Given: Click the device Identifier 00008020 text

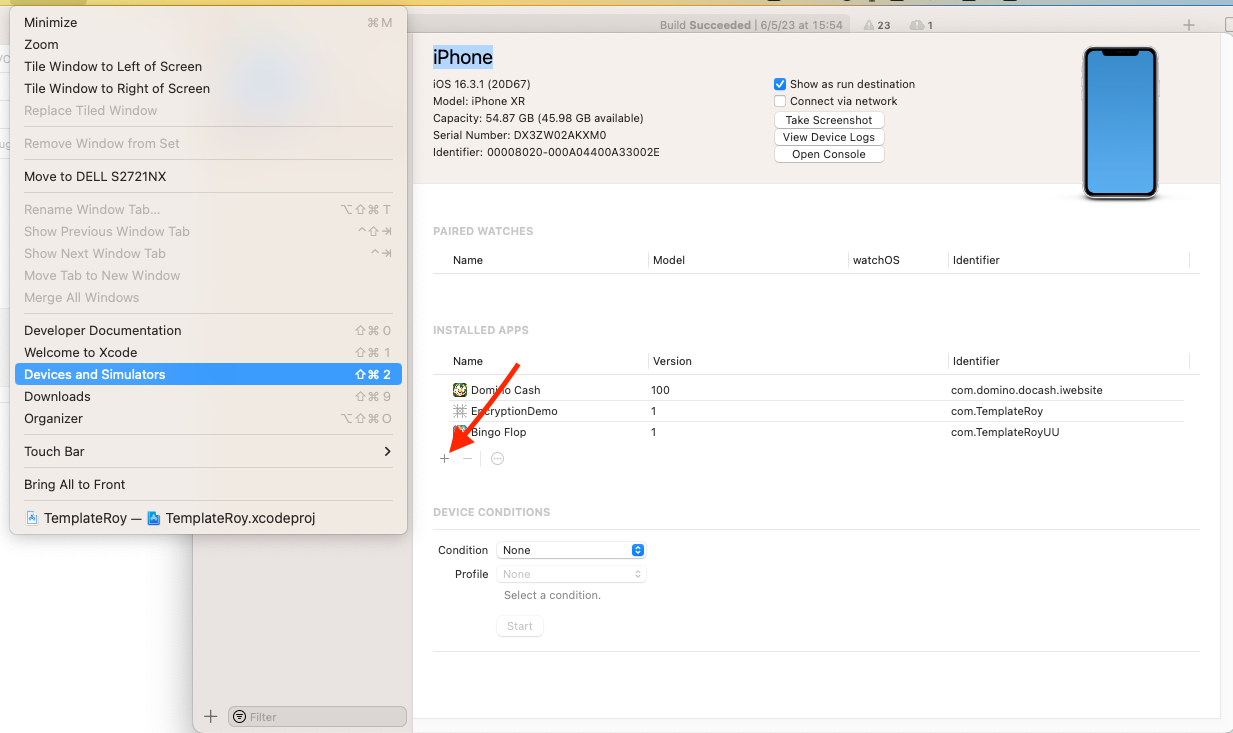Looking at the screenshot, I should click(x=546, y=152).
